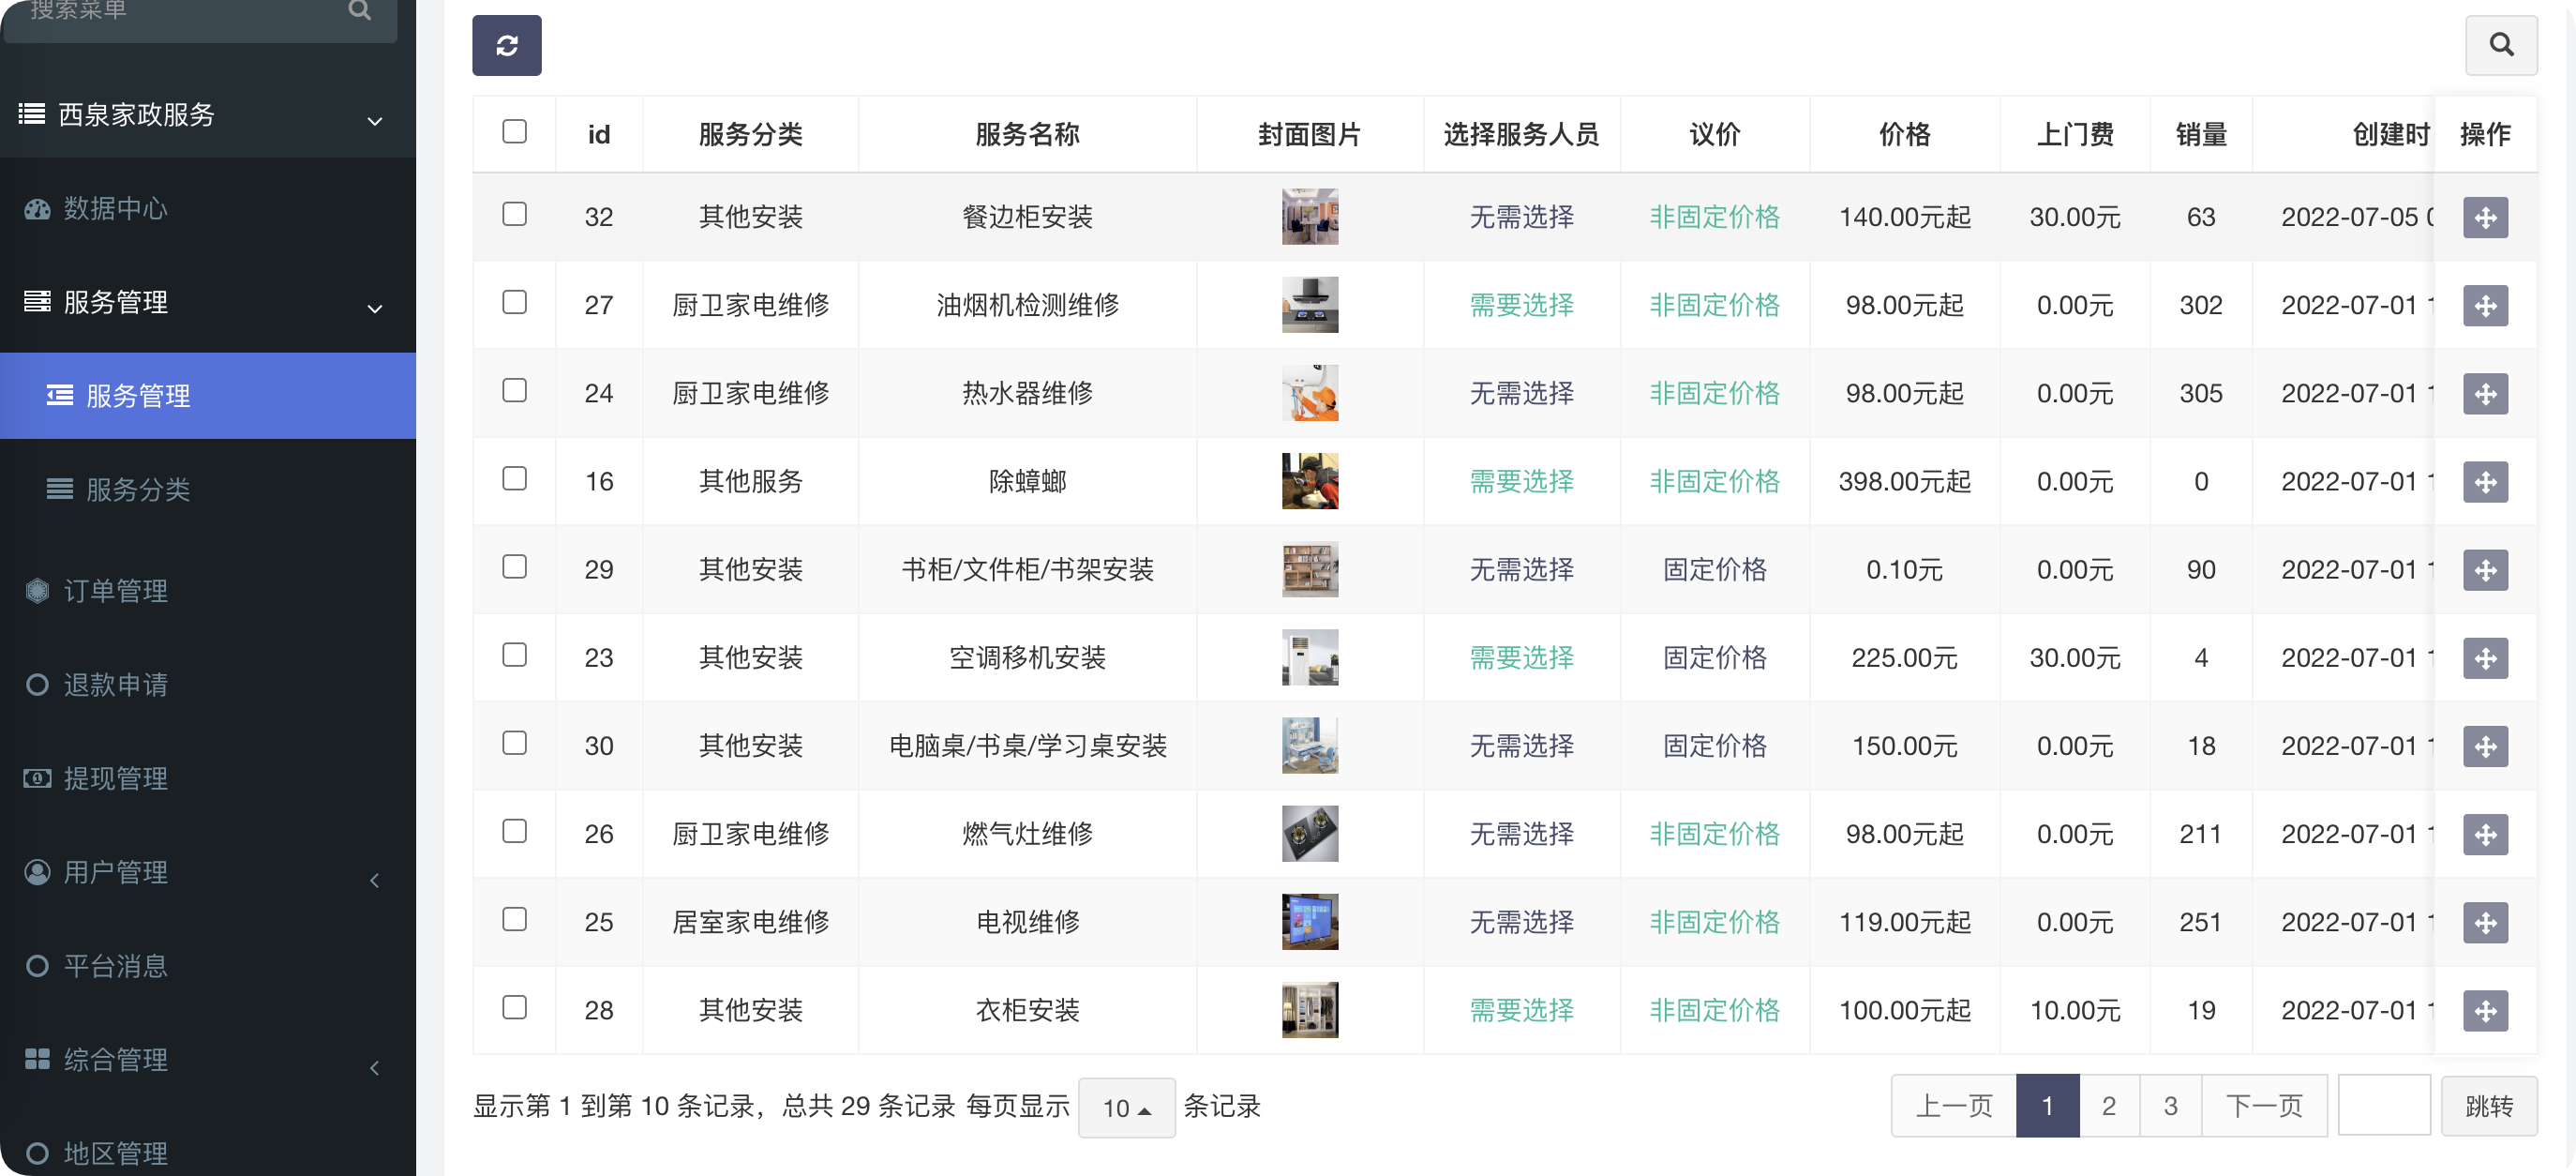Click the refresh table icon button
Screen dimensions: 2576x1176
click(506, 45)
